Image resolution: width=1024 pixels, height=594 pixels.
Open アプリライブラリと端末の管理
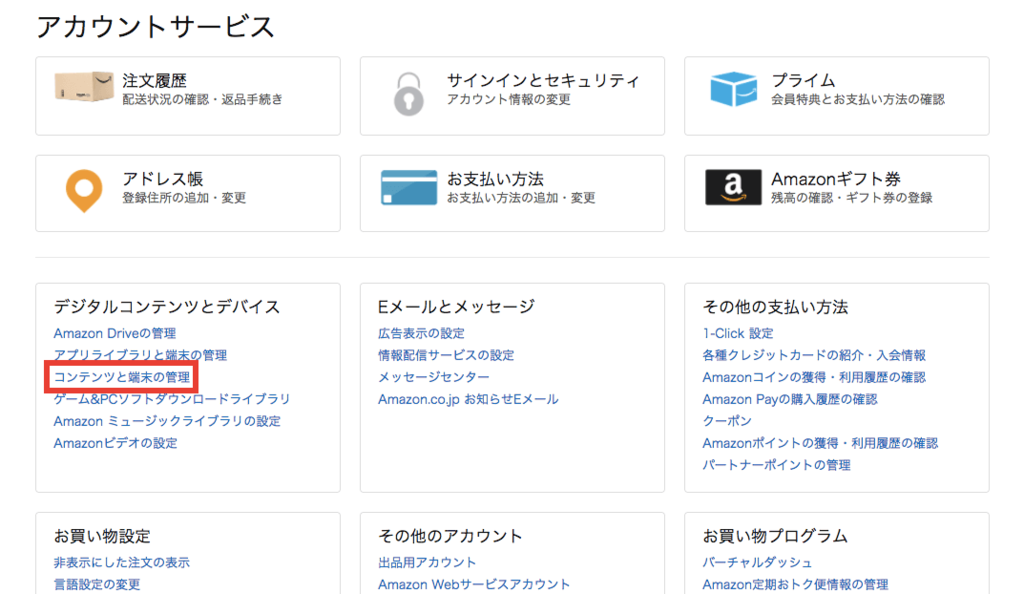point(140,355)
